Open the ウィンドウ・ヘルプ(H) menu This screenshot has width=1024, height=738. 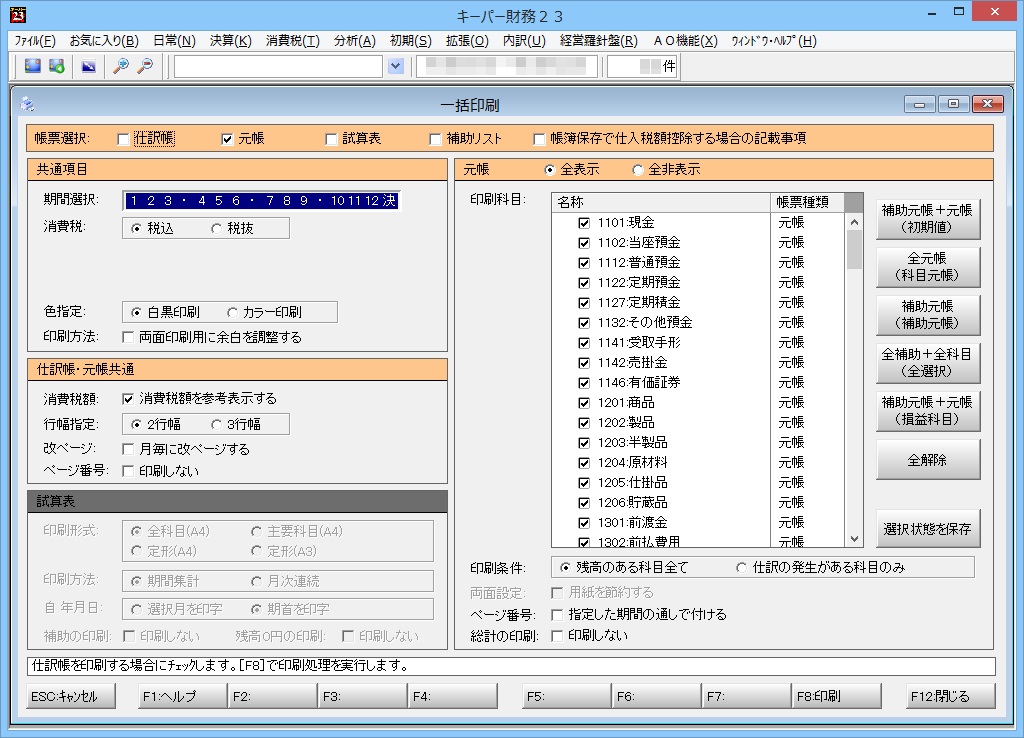pyautogui.click(x=774, y=40)
